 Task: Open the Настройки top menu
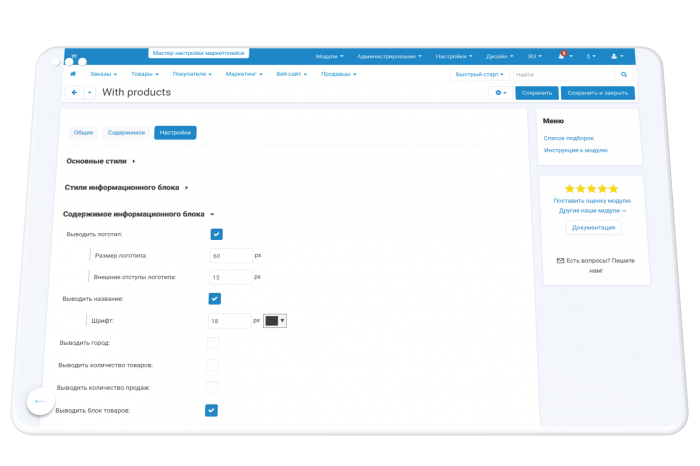point(454,56)
